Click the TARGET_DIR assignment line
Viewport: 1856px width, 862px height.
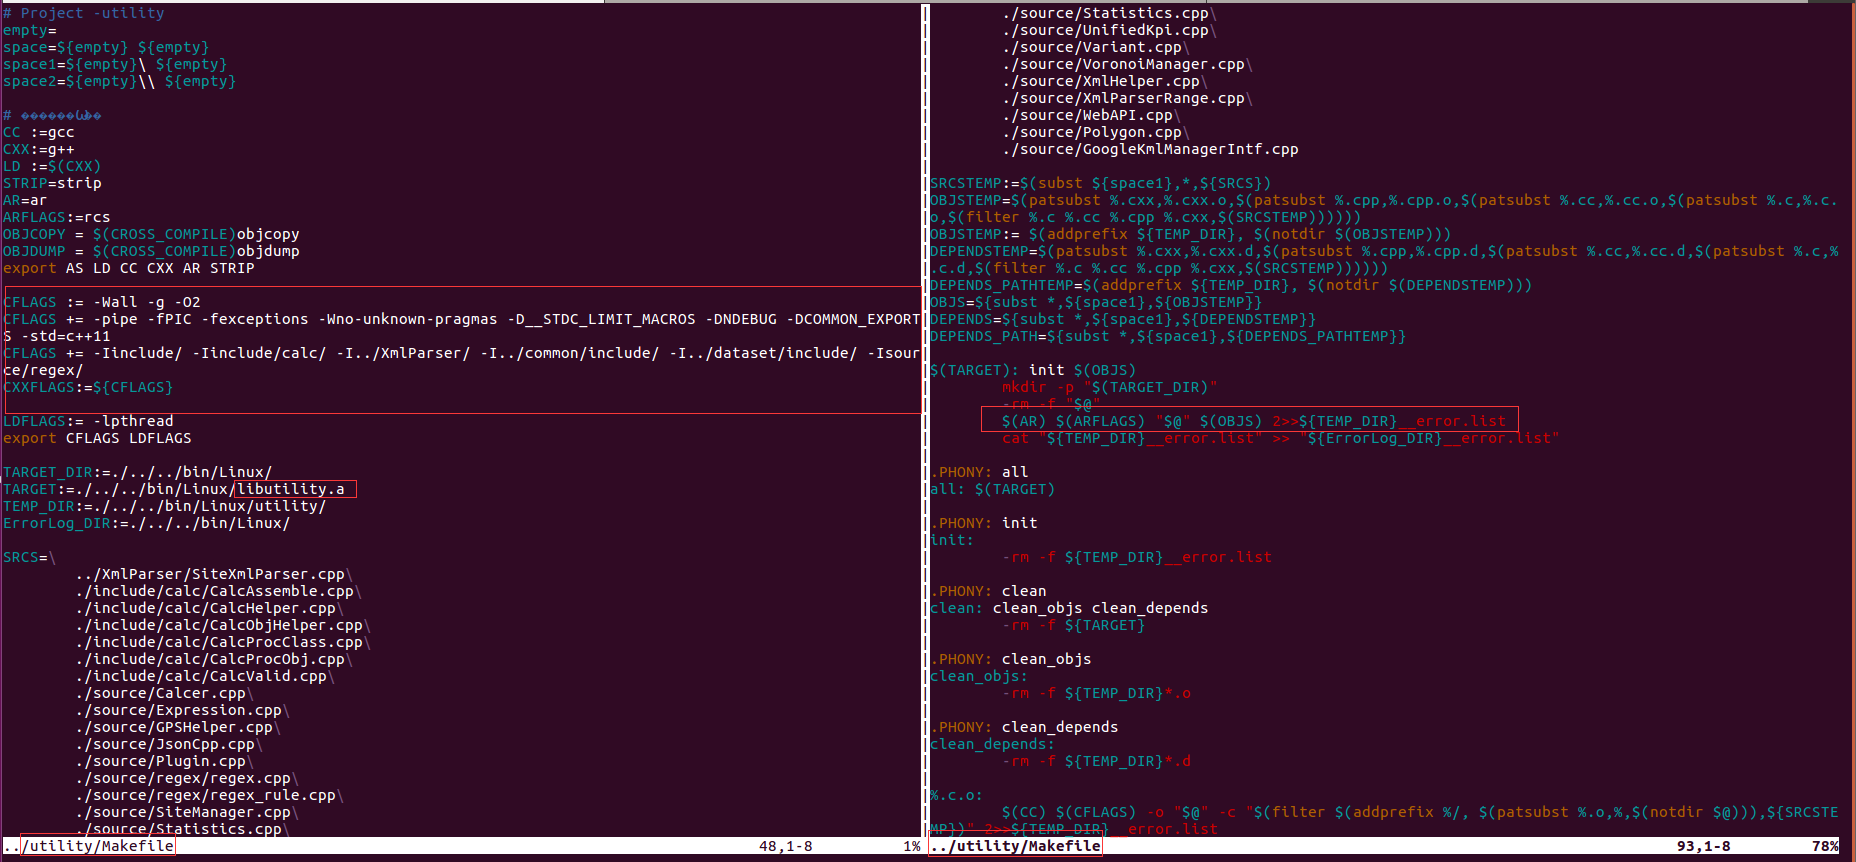click(137, 472)
